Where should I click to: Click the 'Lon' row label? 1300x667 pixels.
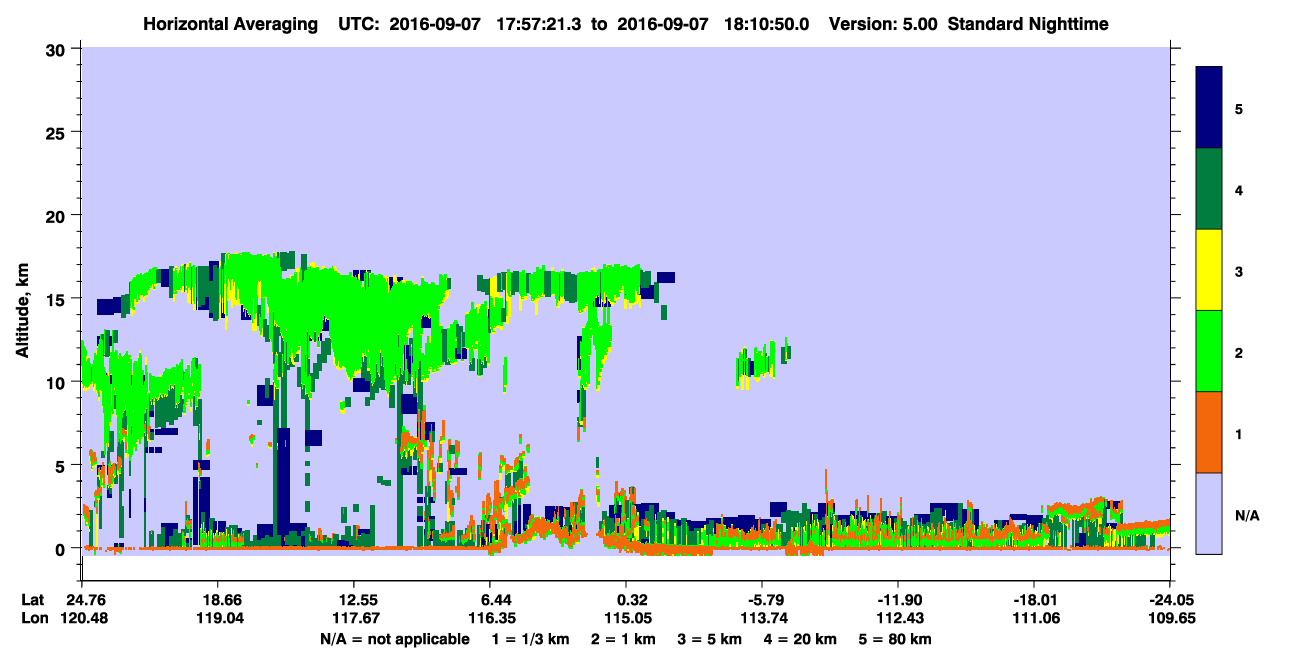(x=34, y=619)
